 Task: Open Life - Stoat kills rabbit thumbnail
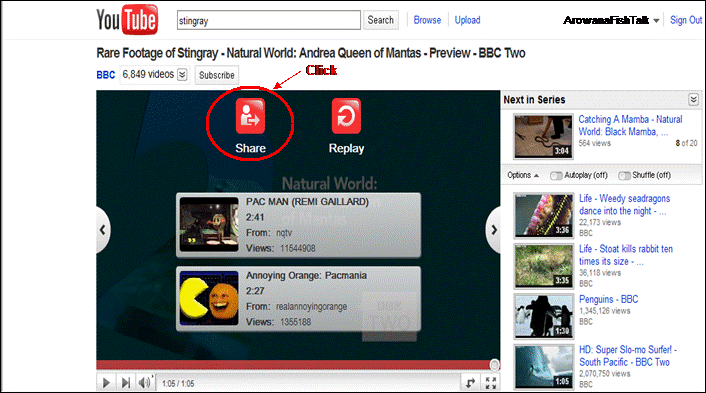543,266
